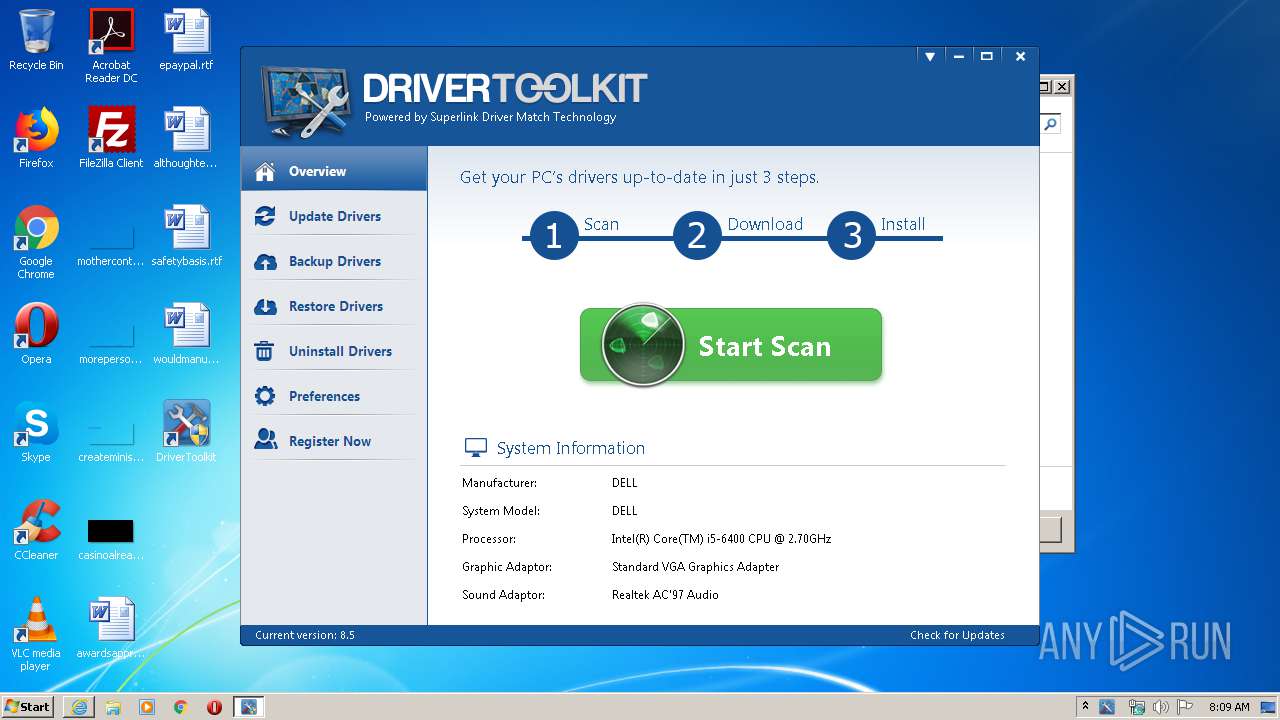Switch to the Update Drivers section
The image size is (1280, 720).
click(334, 216)
